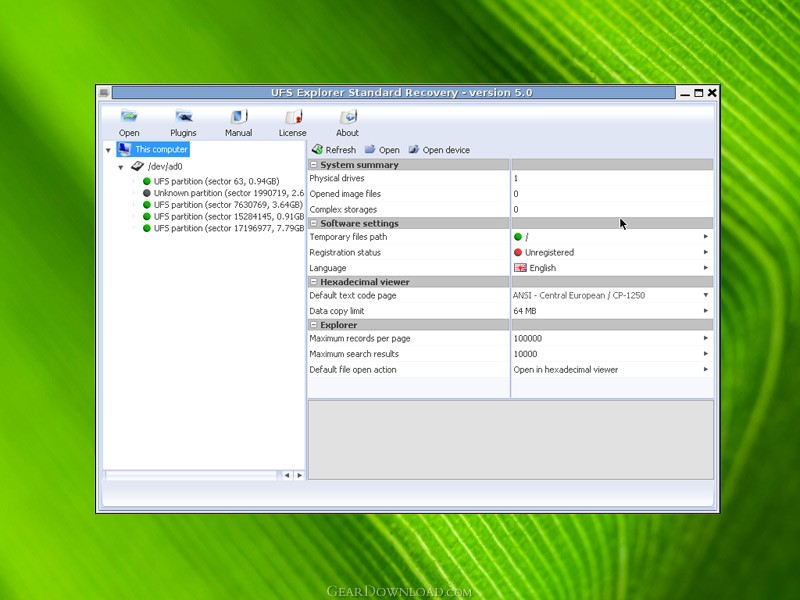Open Registration status options arrow
Image resolution: width=800 pixels, height=600 pixels.
point(706,252)
